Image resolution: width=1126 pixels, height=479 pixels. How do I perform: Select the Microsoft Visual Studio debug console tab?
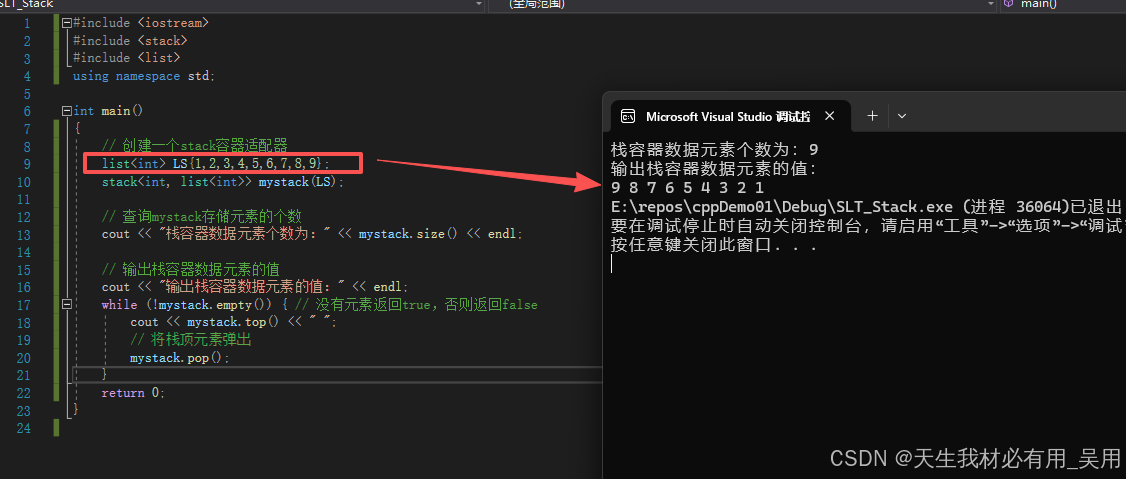(729, 116)
